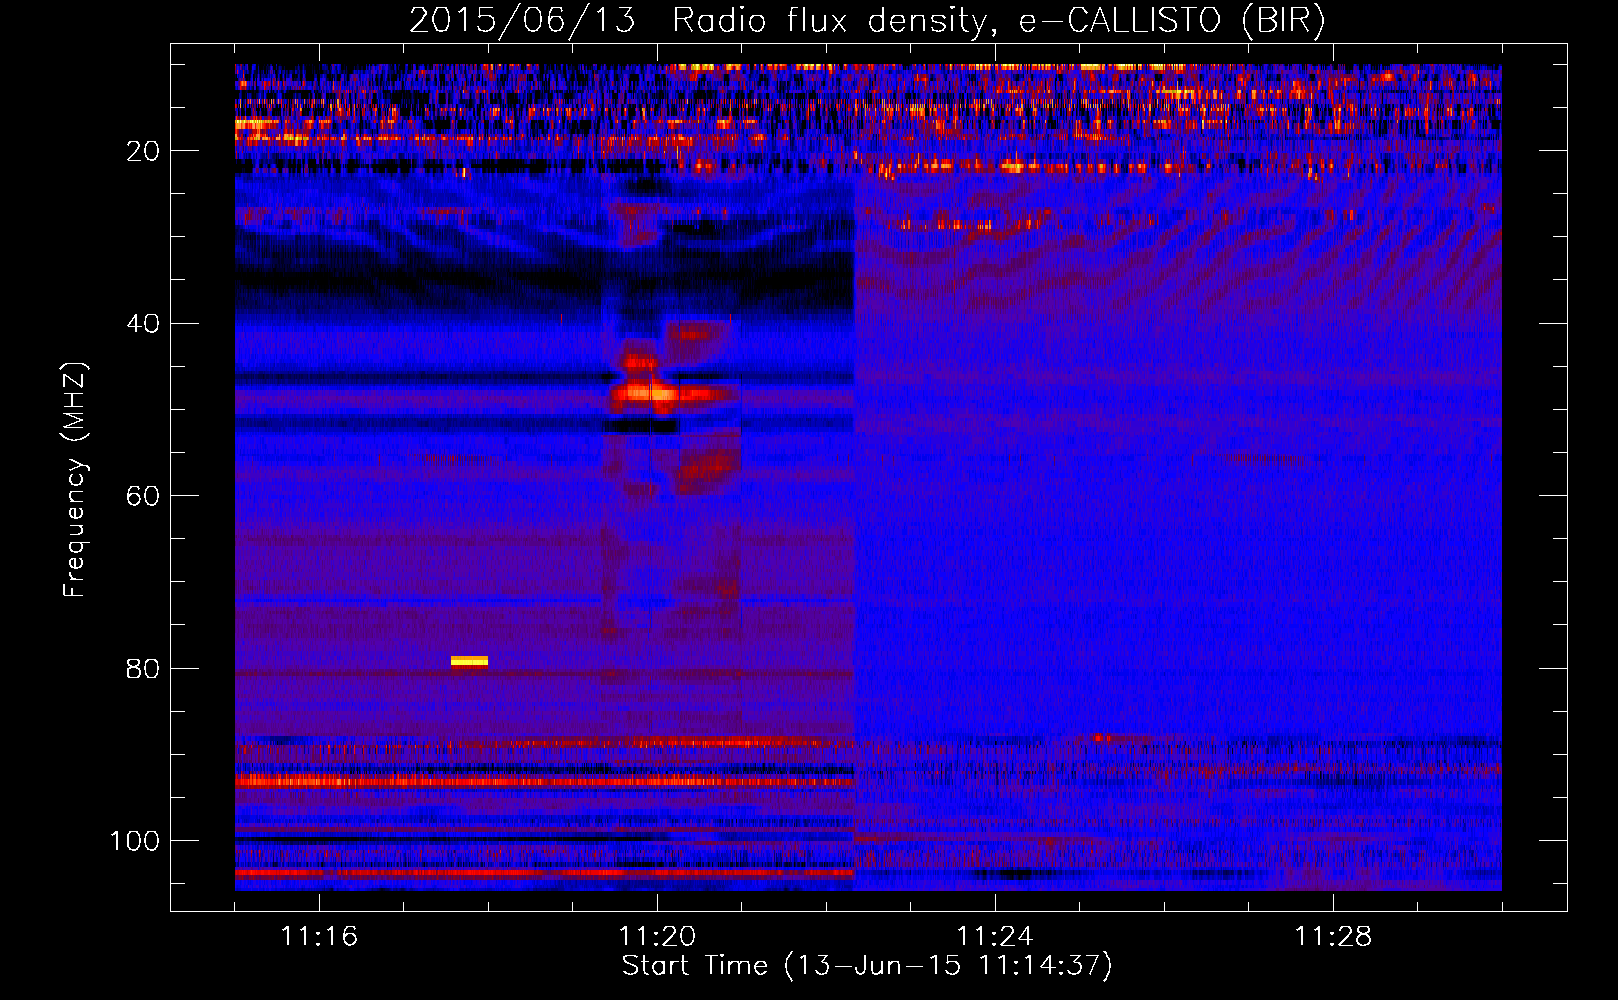1618x1000 pixels.
Task: Click the '11:28' time tick label
Action: pyautogui.click(x=1333, y=937)
